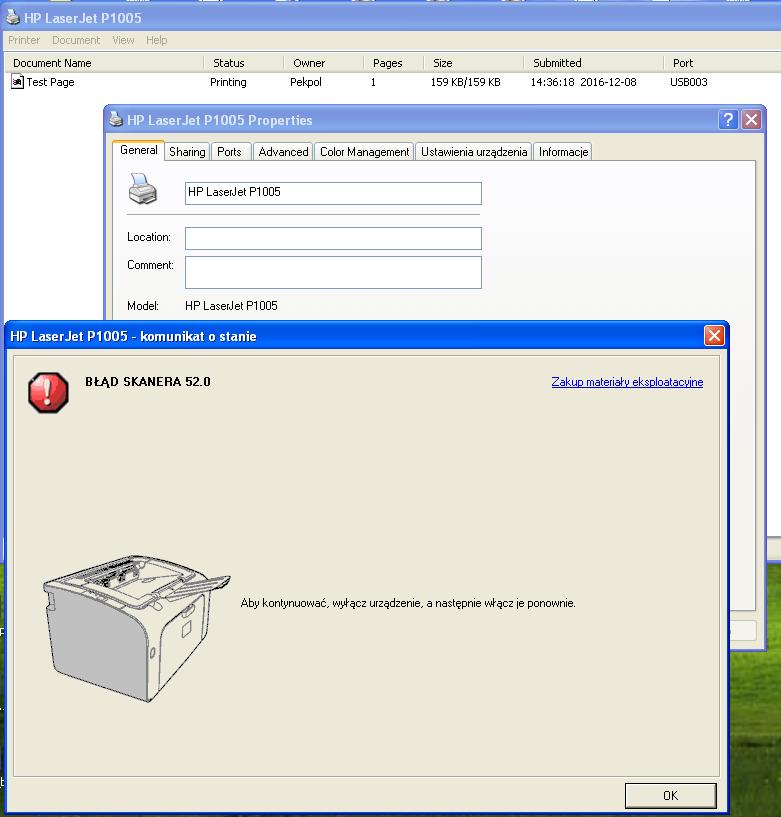
Task: Click the 159 KB/159 KB size cell
Action: click(x=465, y=82)
